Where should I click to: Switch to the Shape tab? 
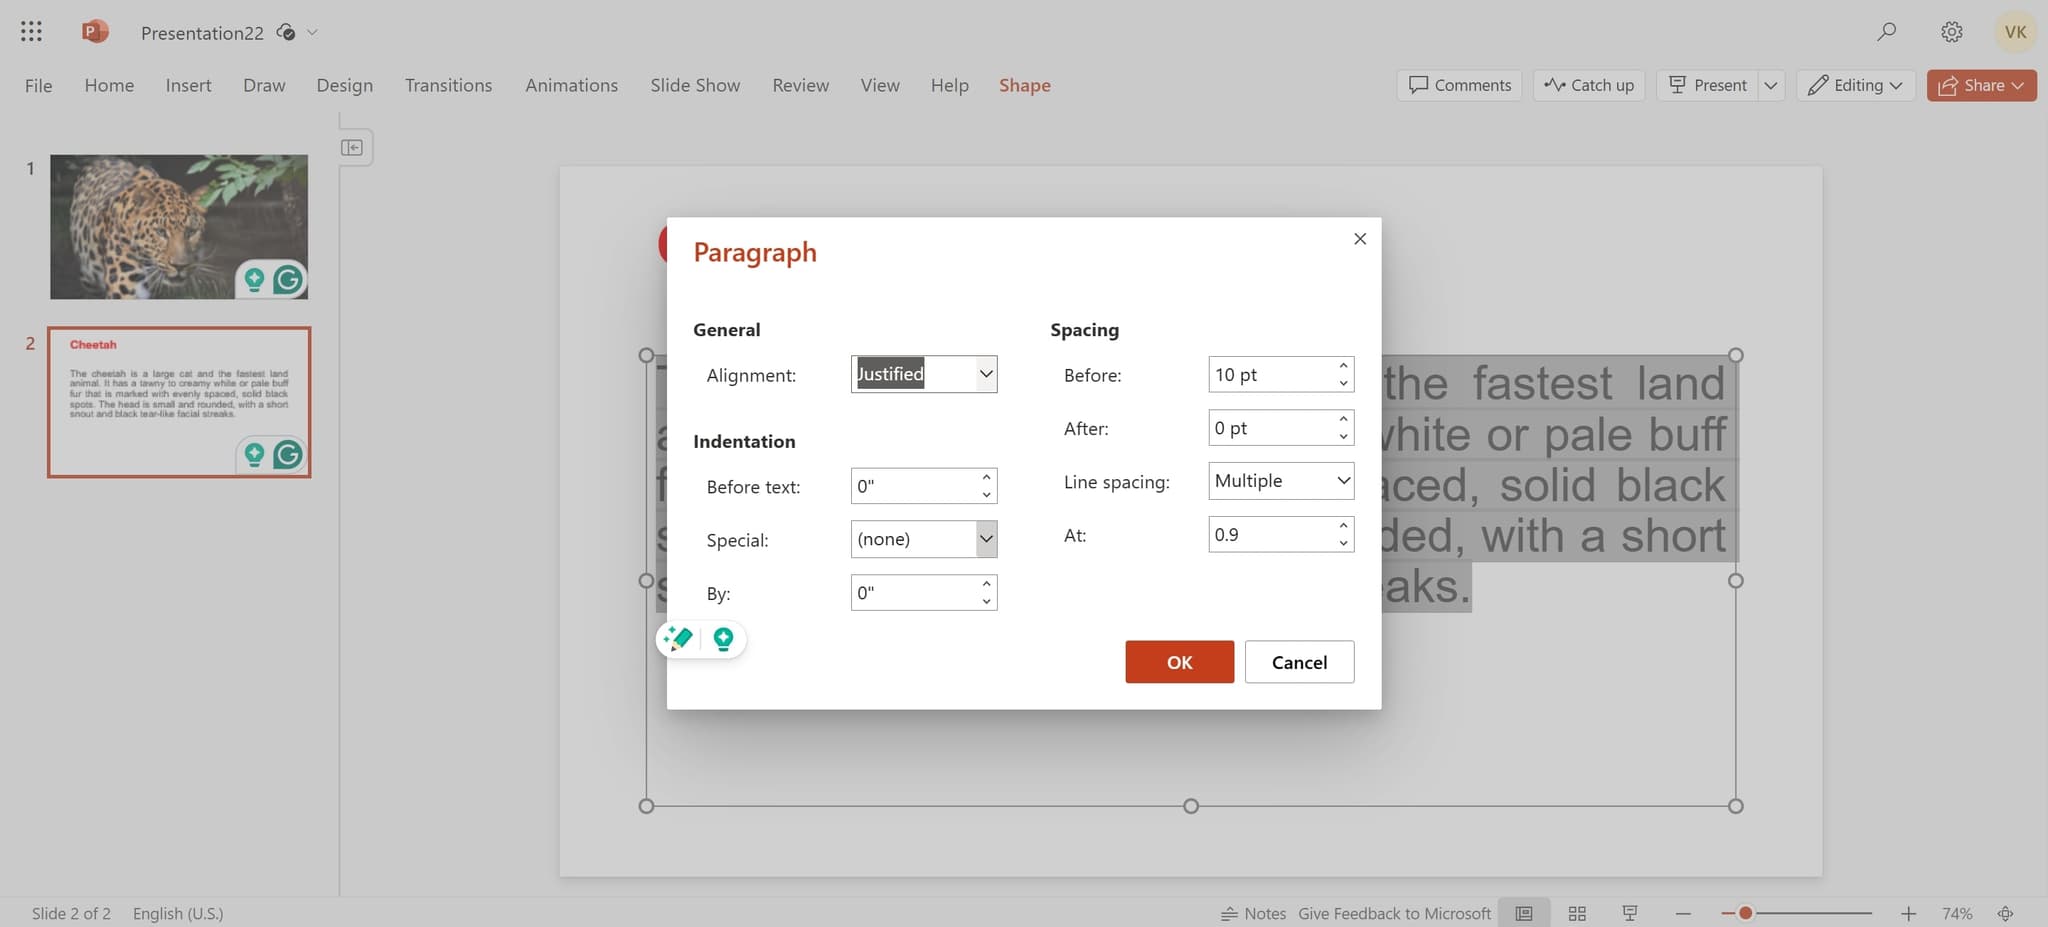coord(1024,85)
